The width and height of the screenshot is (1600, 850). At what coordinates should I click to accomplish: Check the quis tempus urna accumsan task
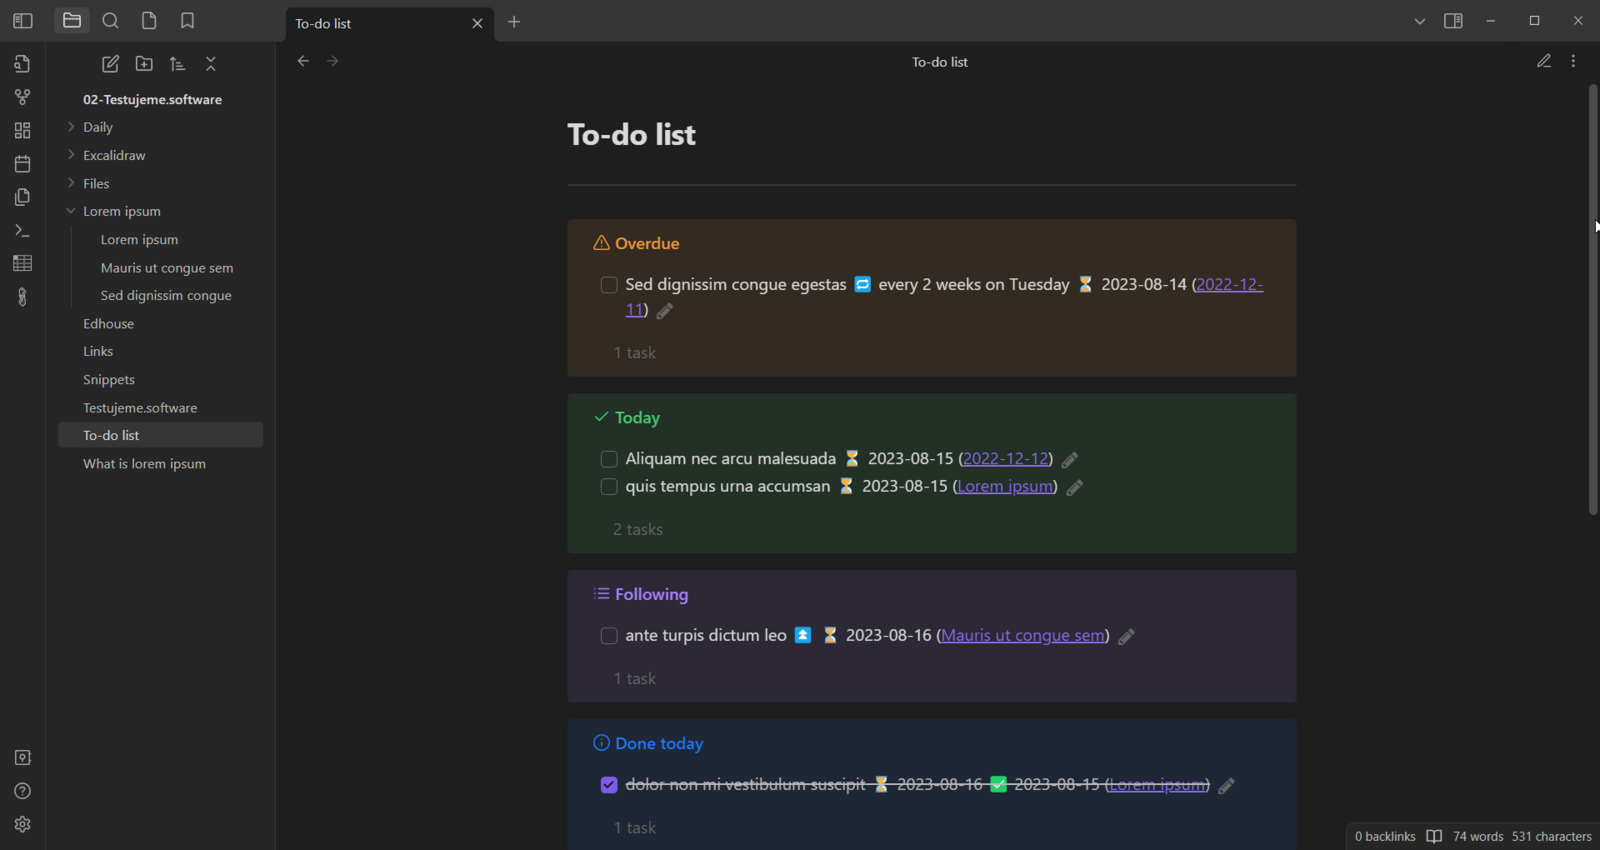(x=609, y=487)
